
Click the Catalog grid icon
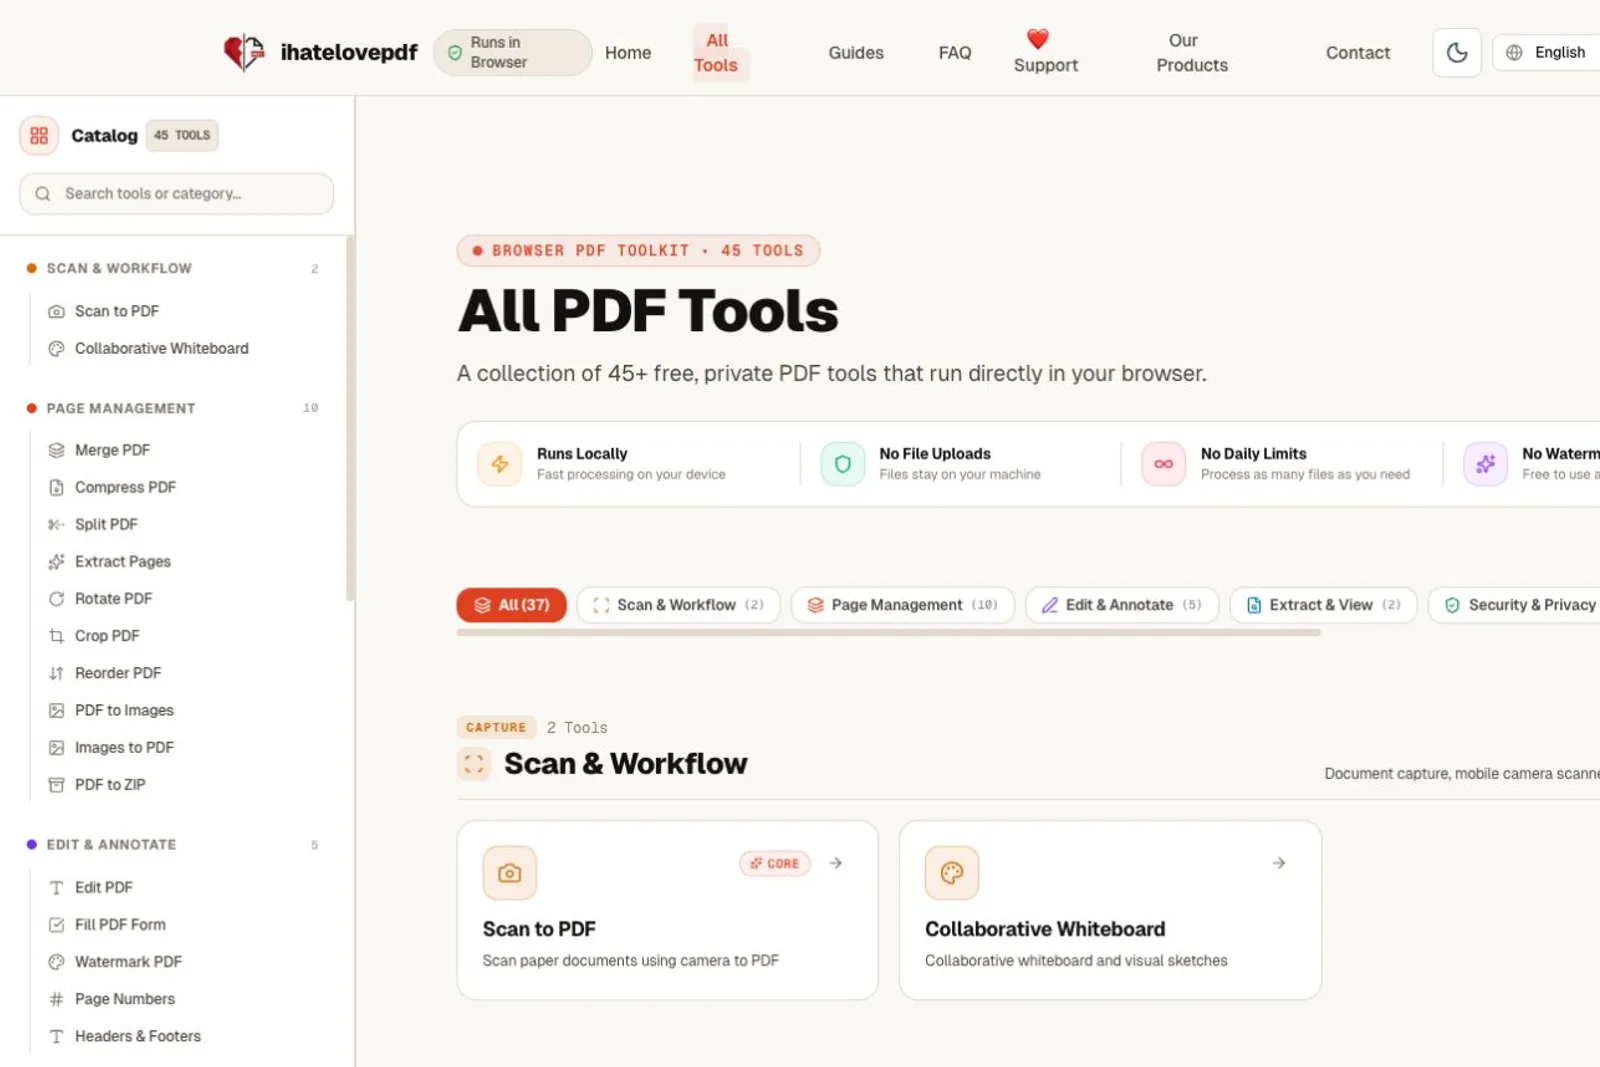tap(39, 135)
